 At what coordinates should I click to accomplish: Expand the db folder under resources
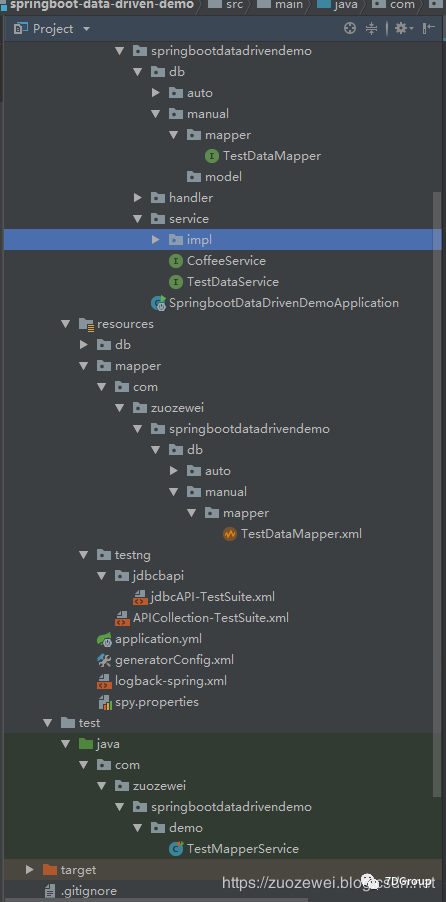(x=83, y=345)
